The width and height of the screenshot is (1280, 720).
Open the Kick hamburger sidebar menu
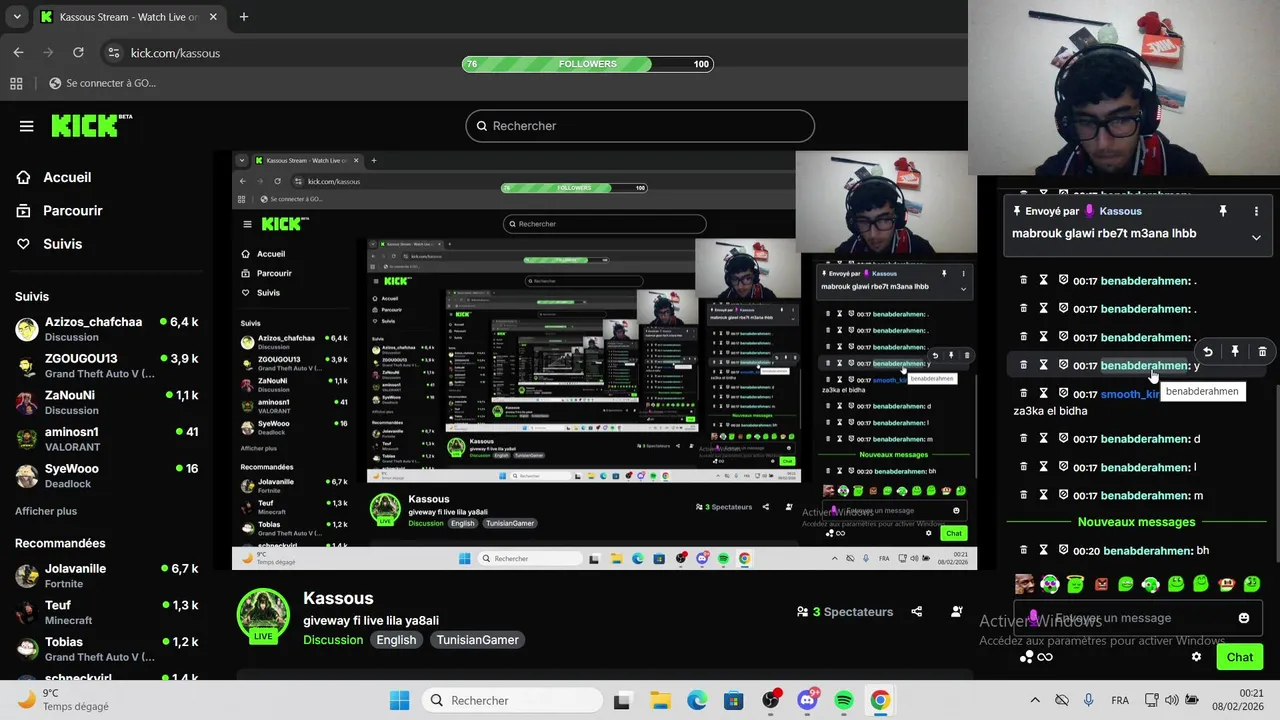27,126
